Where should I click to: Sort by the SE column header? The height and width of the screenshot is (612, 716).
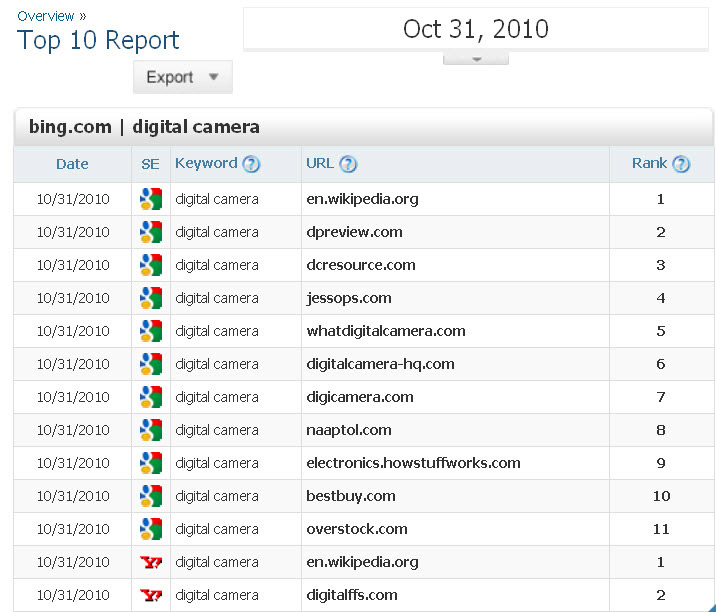tap(150, 164)
